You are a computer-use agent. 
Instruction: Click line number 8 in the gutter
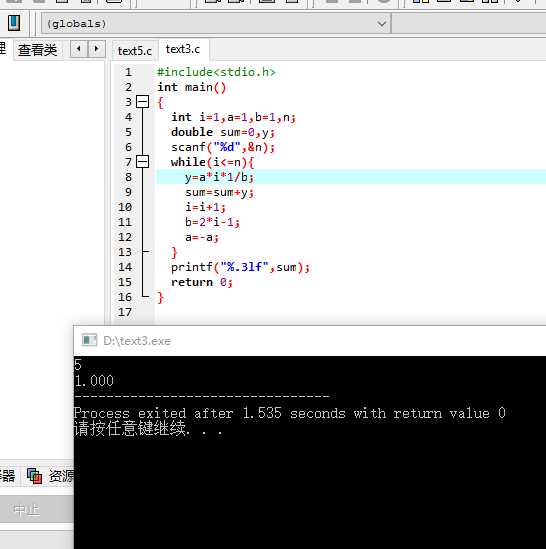tap(129, 177)
